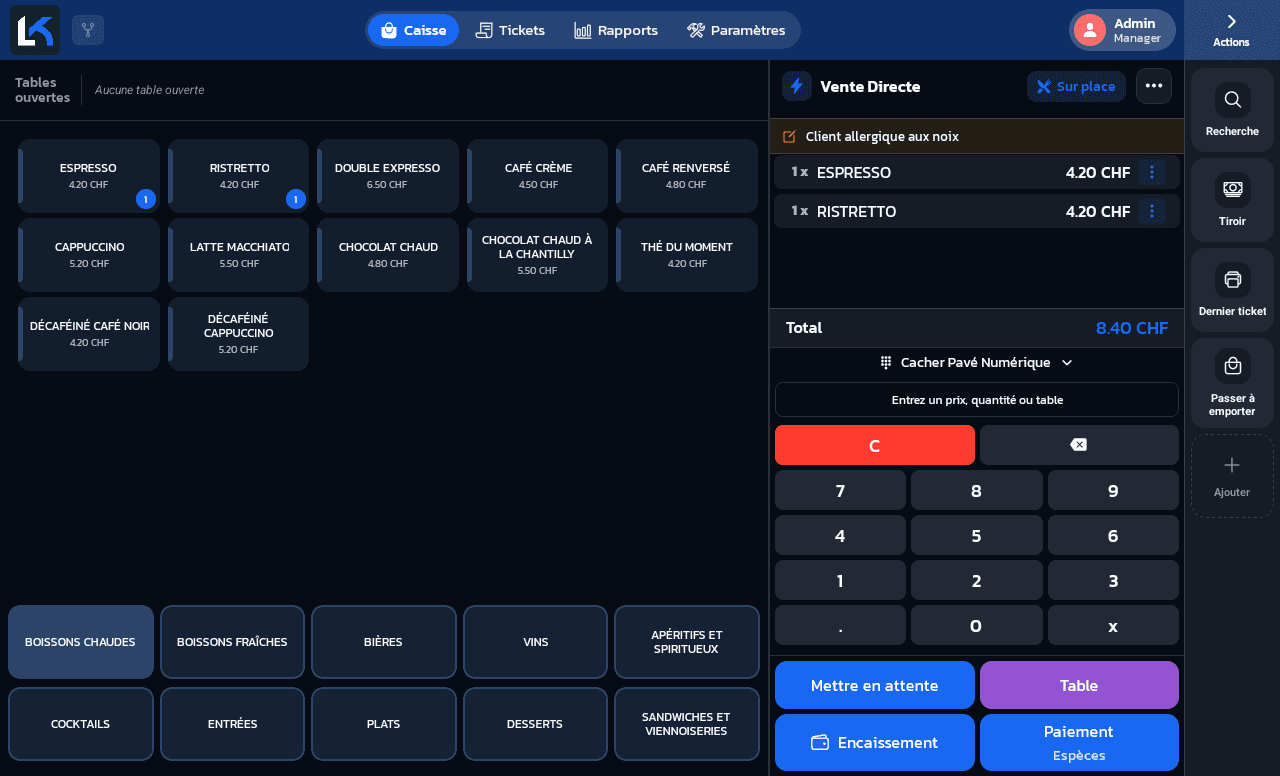Click the LK logo icon
The image size is (1280, 776).
(x=35, y=30)
